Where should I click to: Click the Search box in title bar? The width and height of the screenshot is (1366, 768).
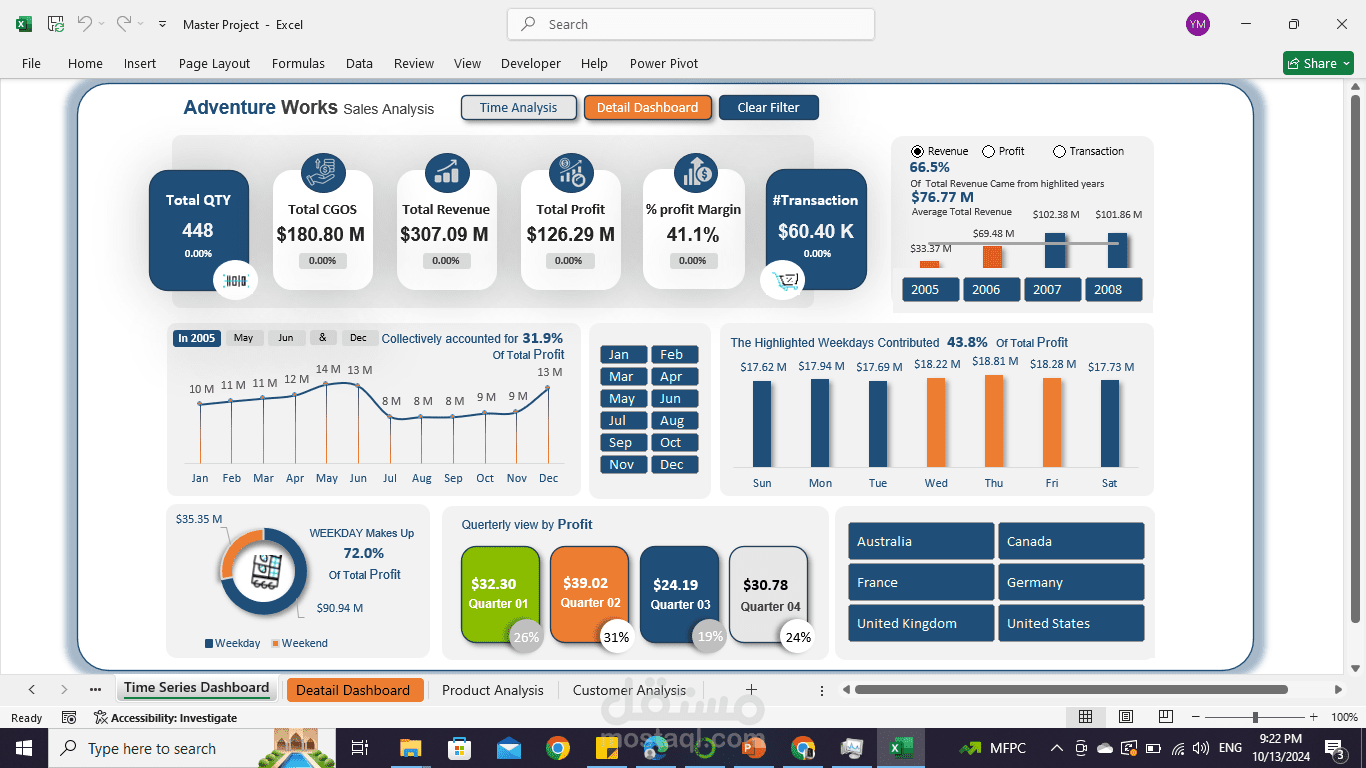click(x=691, y=24)
